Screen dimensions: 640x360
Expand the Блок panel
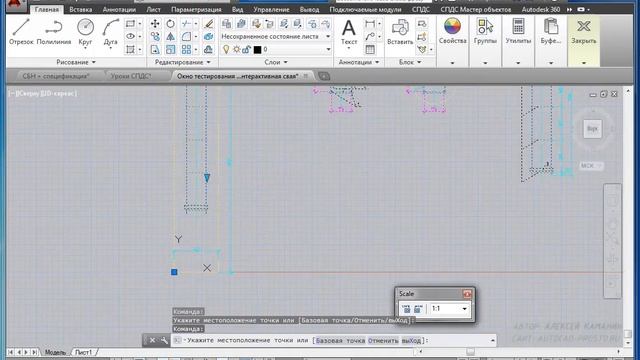410,62
